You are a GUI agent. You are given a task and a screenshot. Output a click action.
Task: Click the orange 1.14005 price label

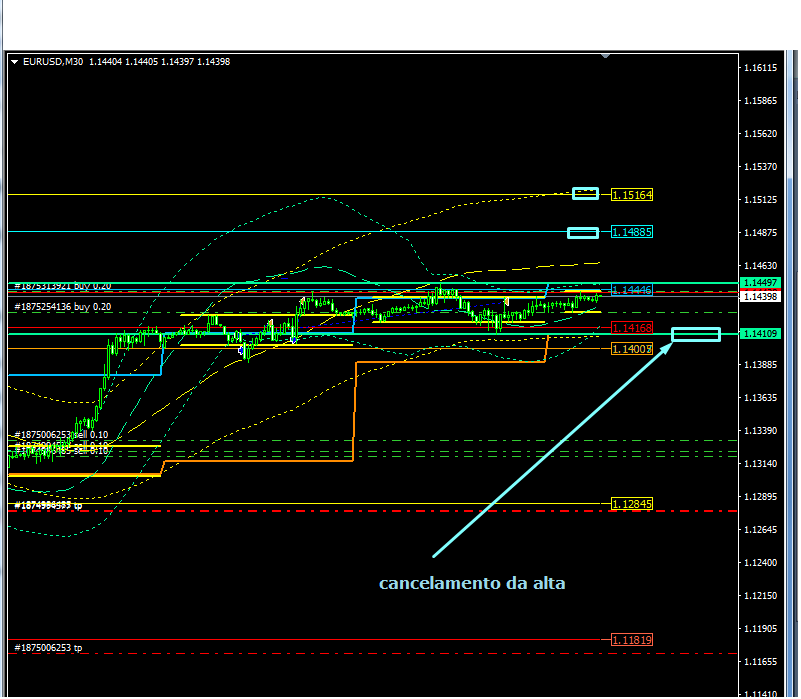point(632,348)
